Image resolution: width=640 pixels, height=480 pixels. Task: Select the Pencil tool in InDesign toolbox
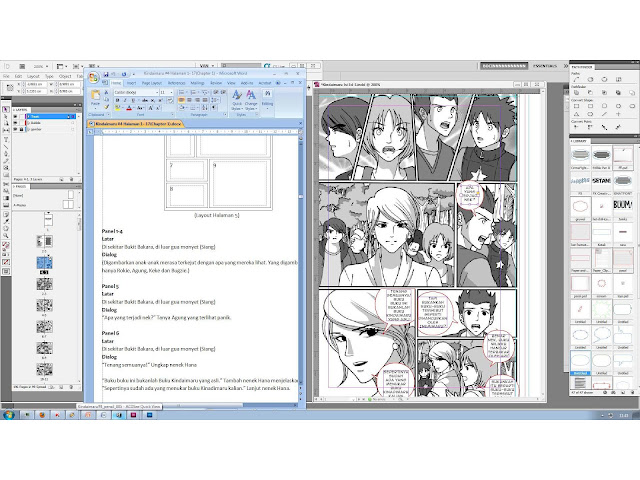pyautogui.click(x=6, y=161)
